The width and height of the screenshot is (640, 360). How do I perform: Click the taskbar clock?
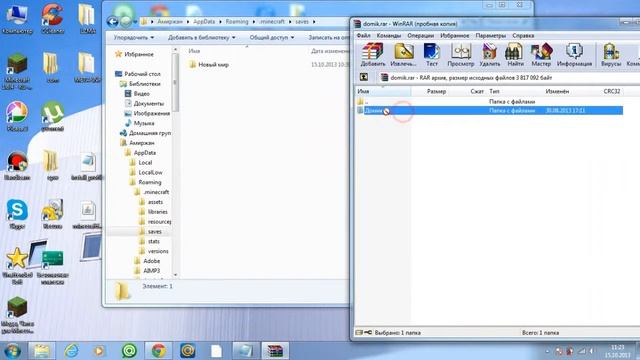pyautogui.click(x=617, y=351)
